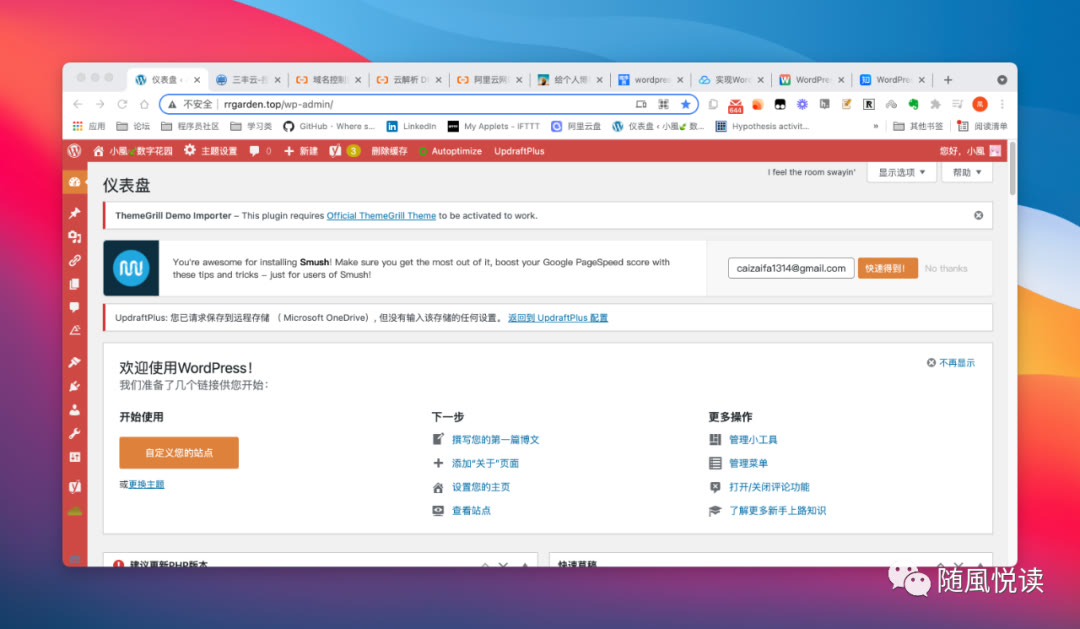Open Settings sliders icon in sidebar
The image size is (1080, 629).
pos(74,457)
